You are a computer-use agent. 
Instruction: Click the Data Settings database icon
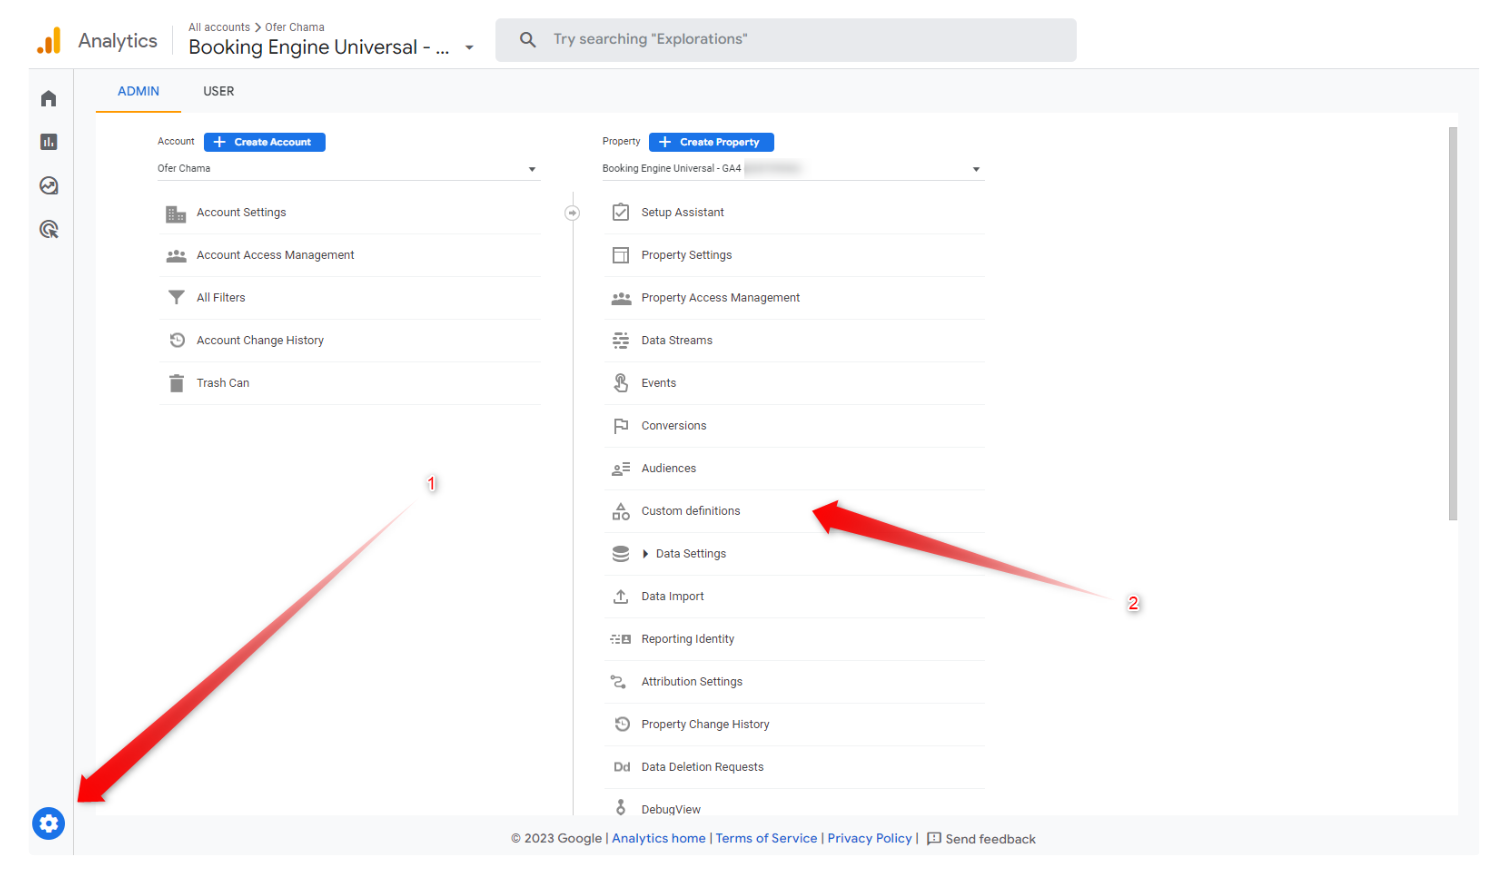click(621, 554)
